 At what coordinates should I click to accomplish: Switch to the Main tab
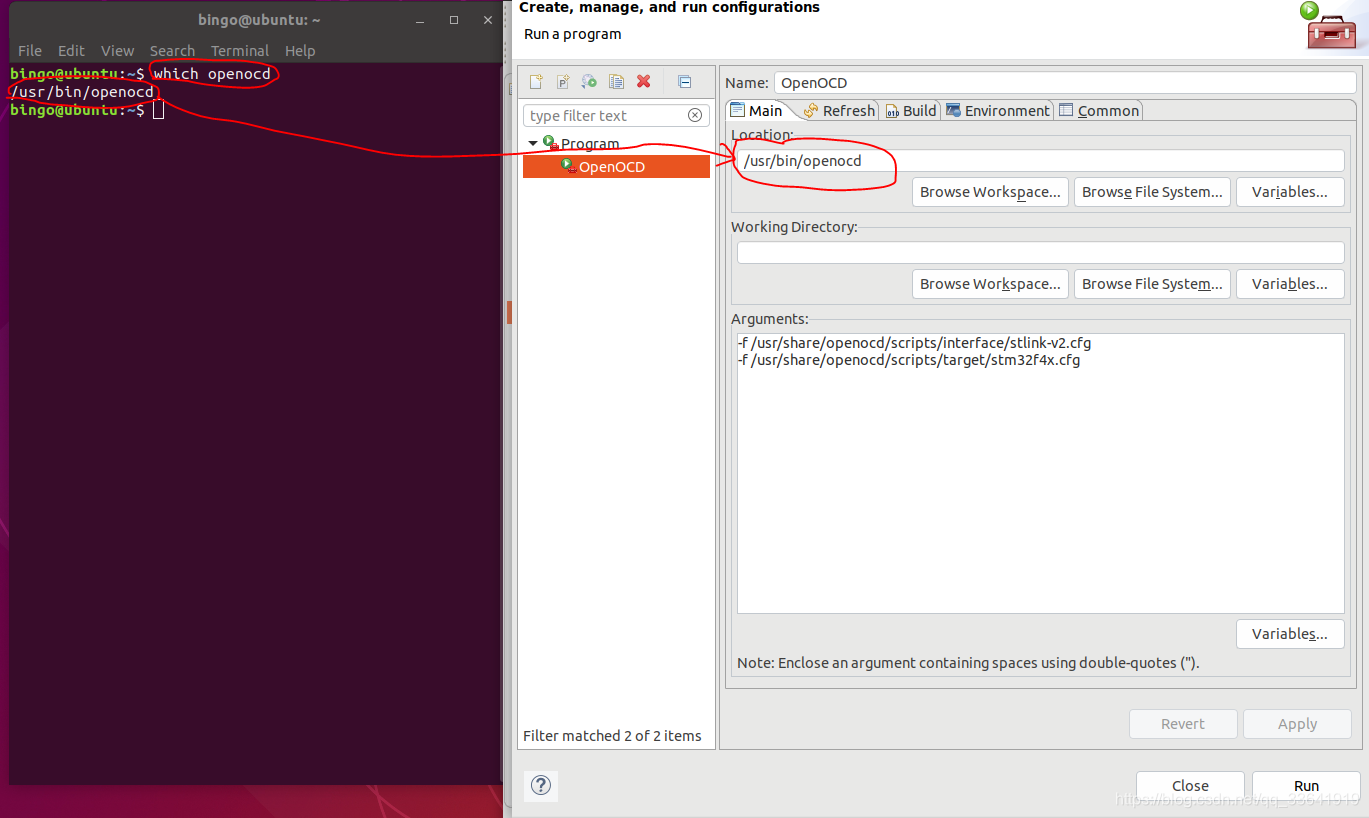pyautogui.click(x=757, y=111)
